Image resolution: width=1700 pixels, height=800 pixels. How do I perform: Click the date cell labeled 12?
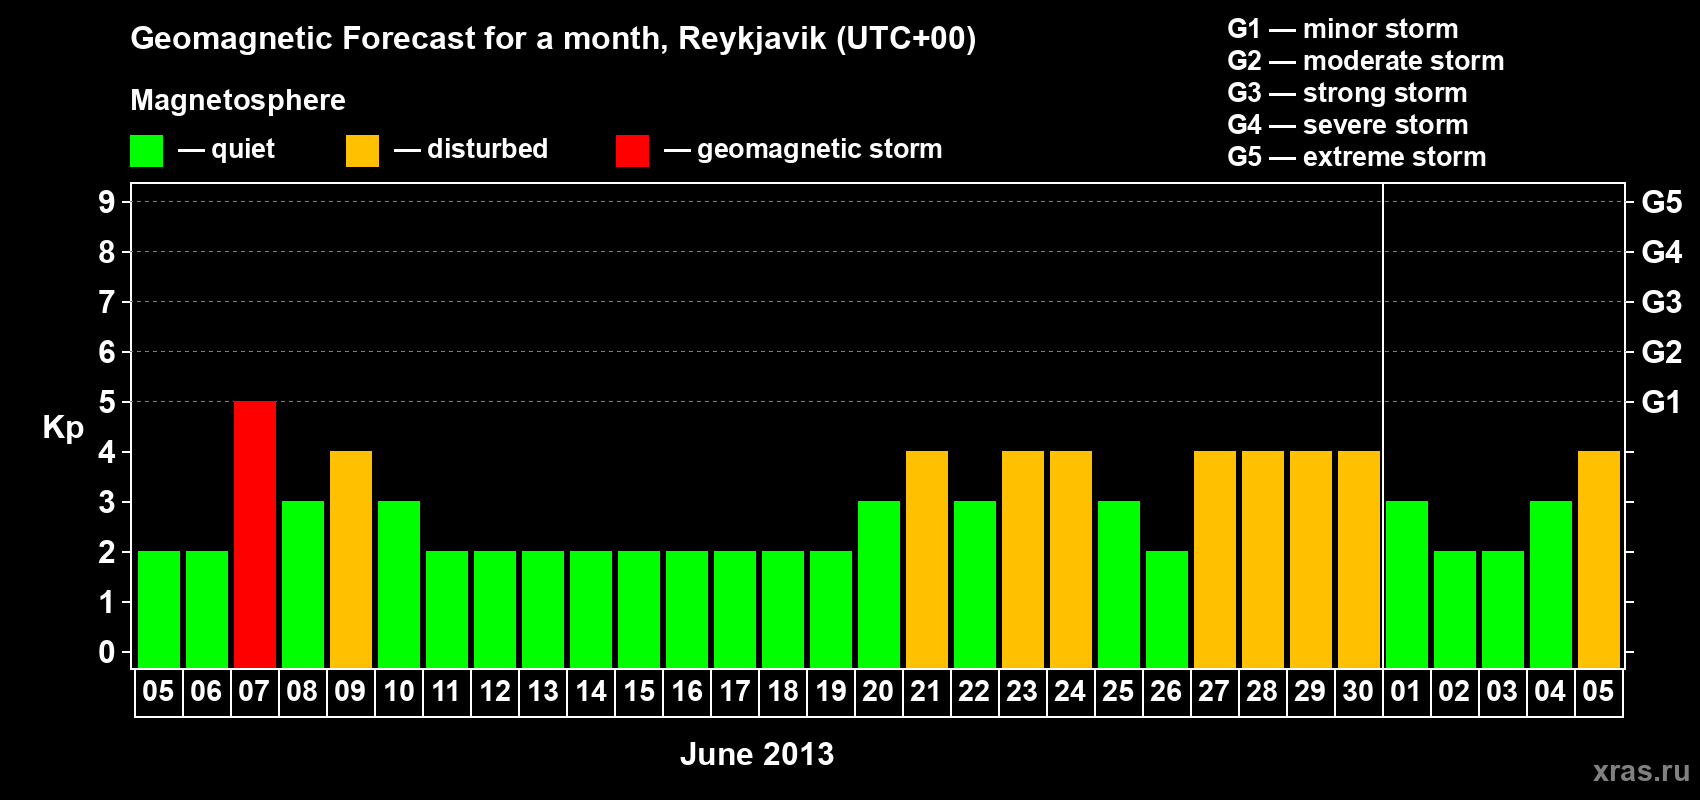495,692
